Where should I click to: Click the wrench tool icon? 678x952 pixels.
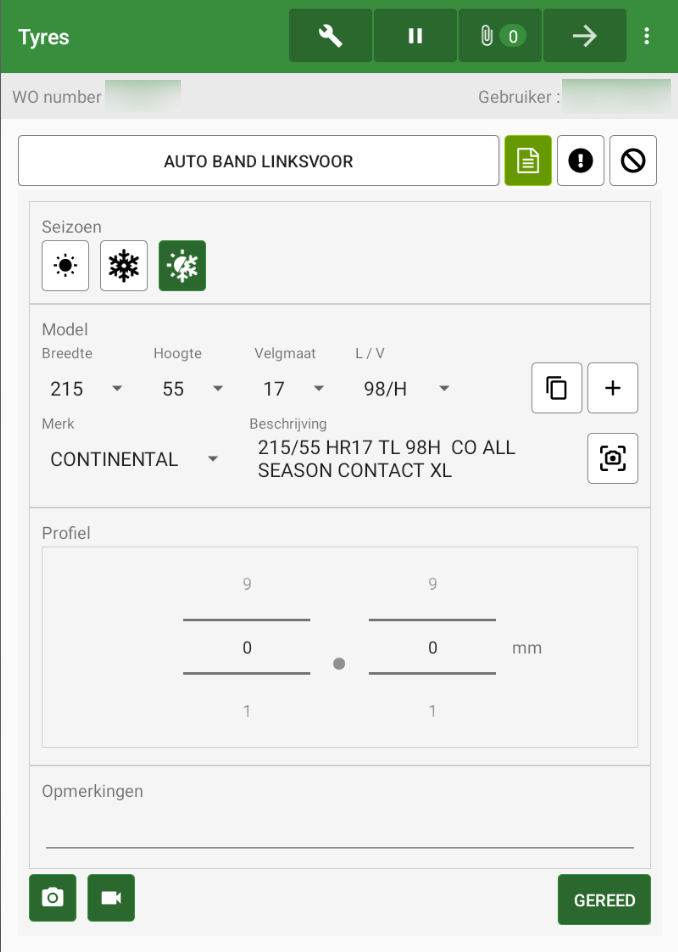330,36
